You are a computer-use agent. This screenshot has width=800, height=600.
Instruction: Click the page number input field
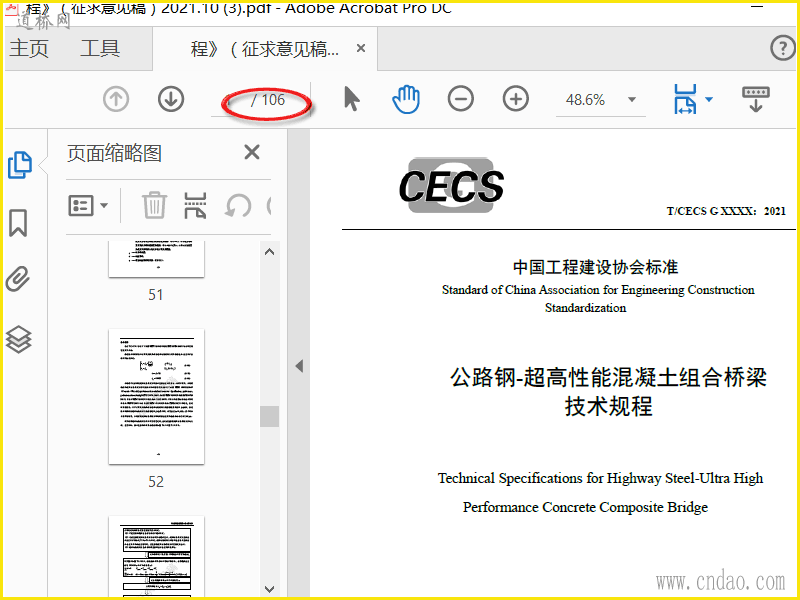[231, 101]
